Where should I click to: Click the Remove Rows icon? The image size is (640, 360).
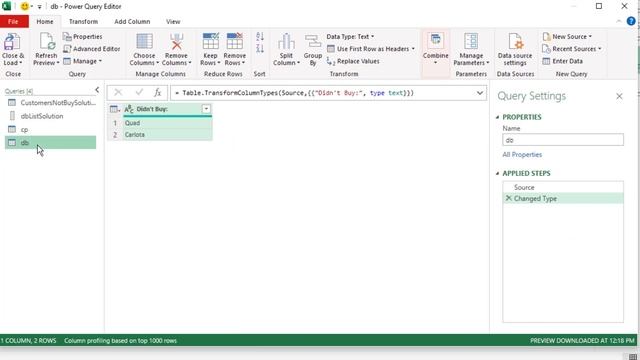(x=235, y=42)
